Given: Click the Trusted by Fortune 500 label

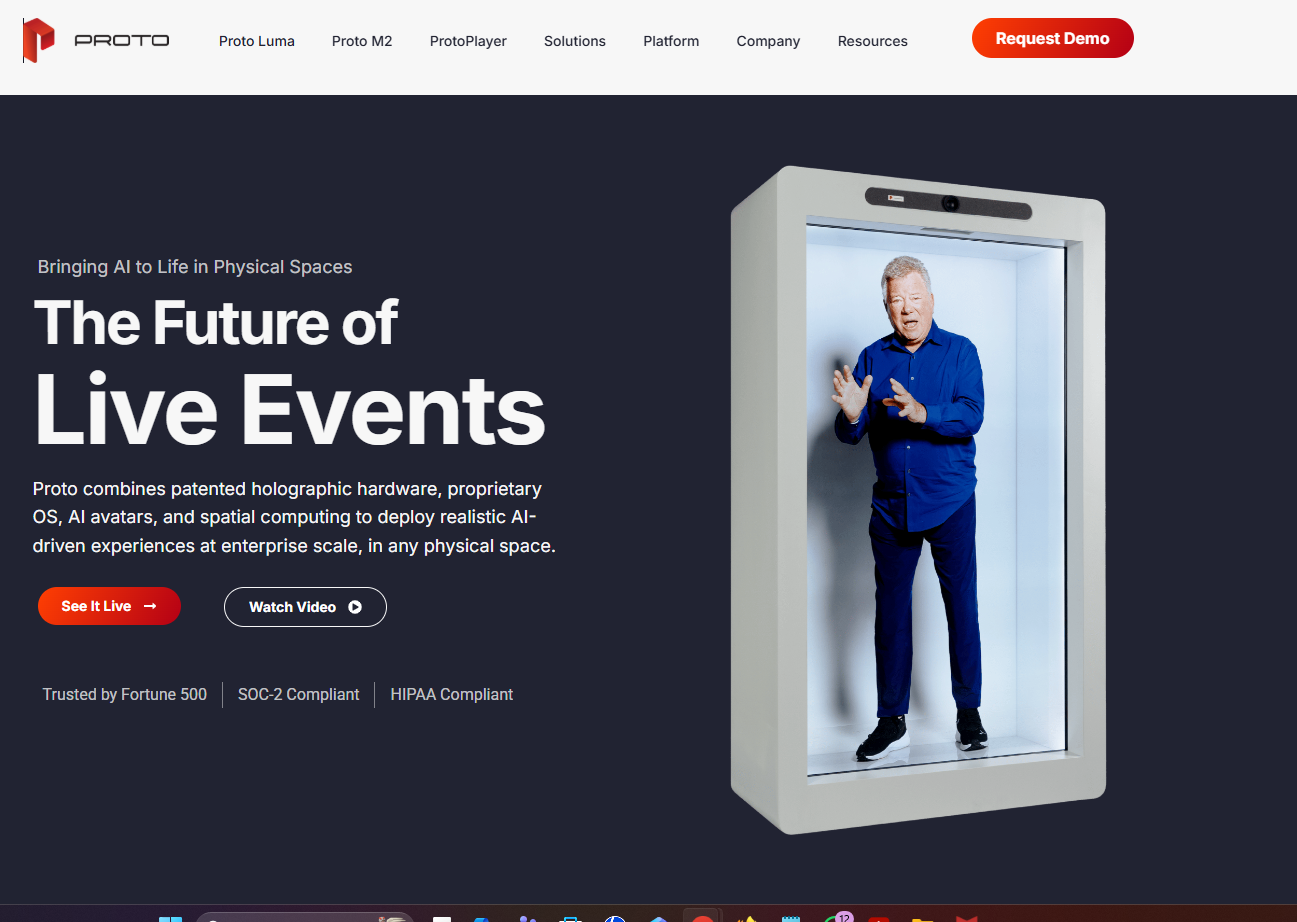Looking at the screenshot, I should pyautogui.click(x=125, y=694).
